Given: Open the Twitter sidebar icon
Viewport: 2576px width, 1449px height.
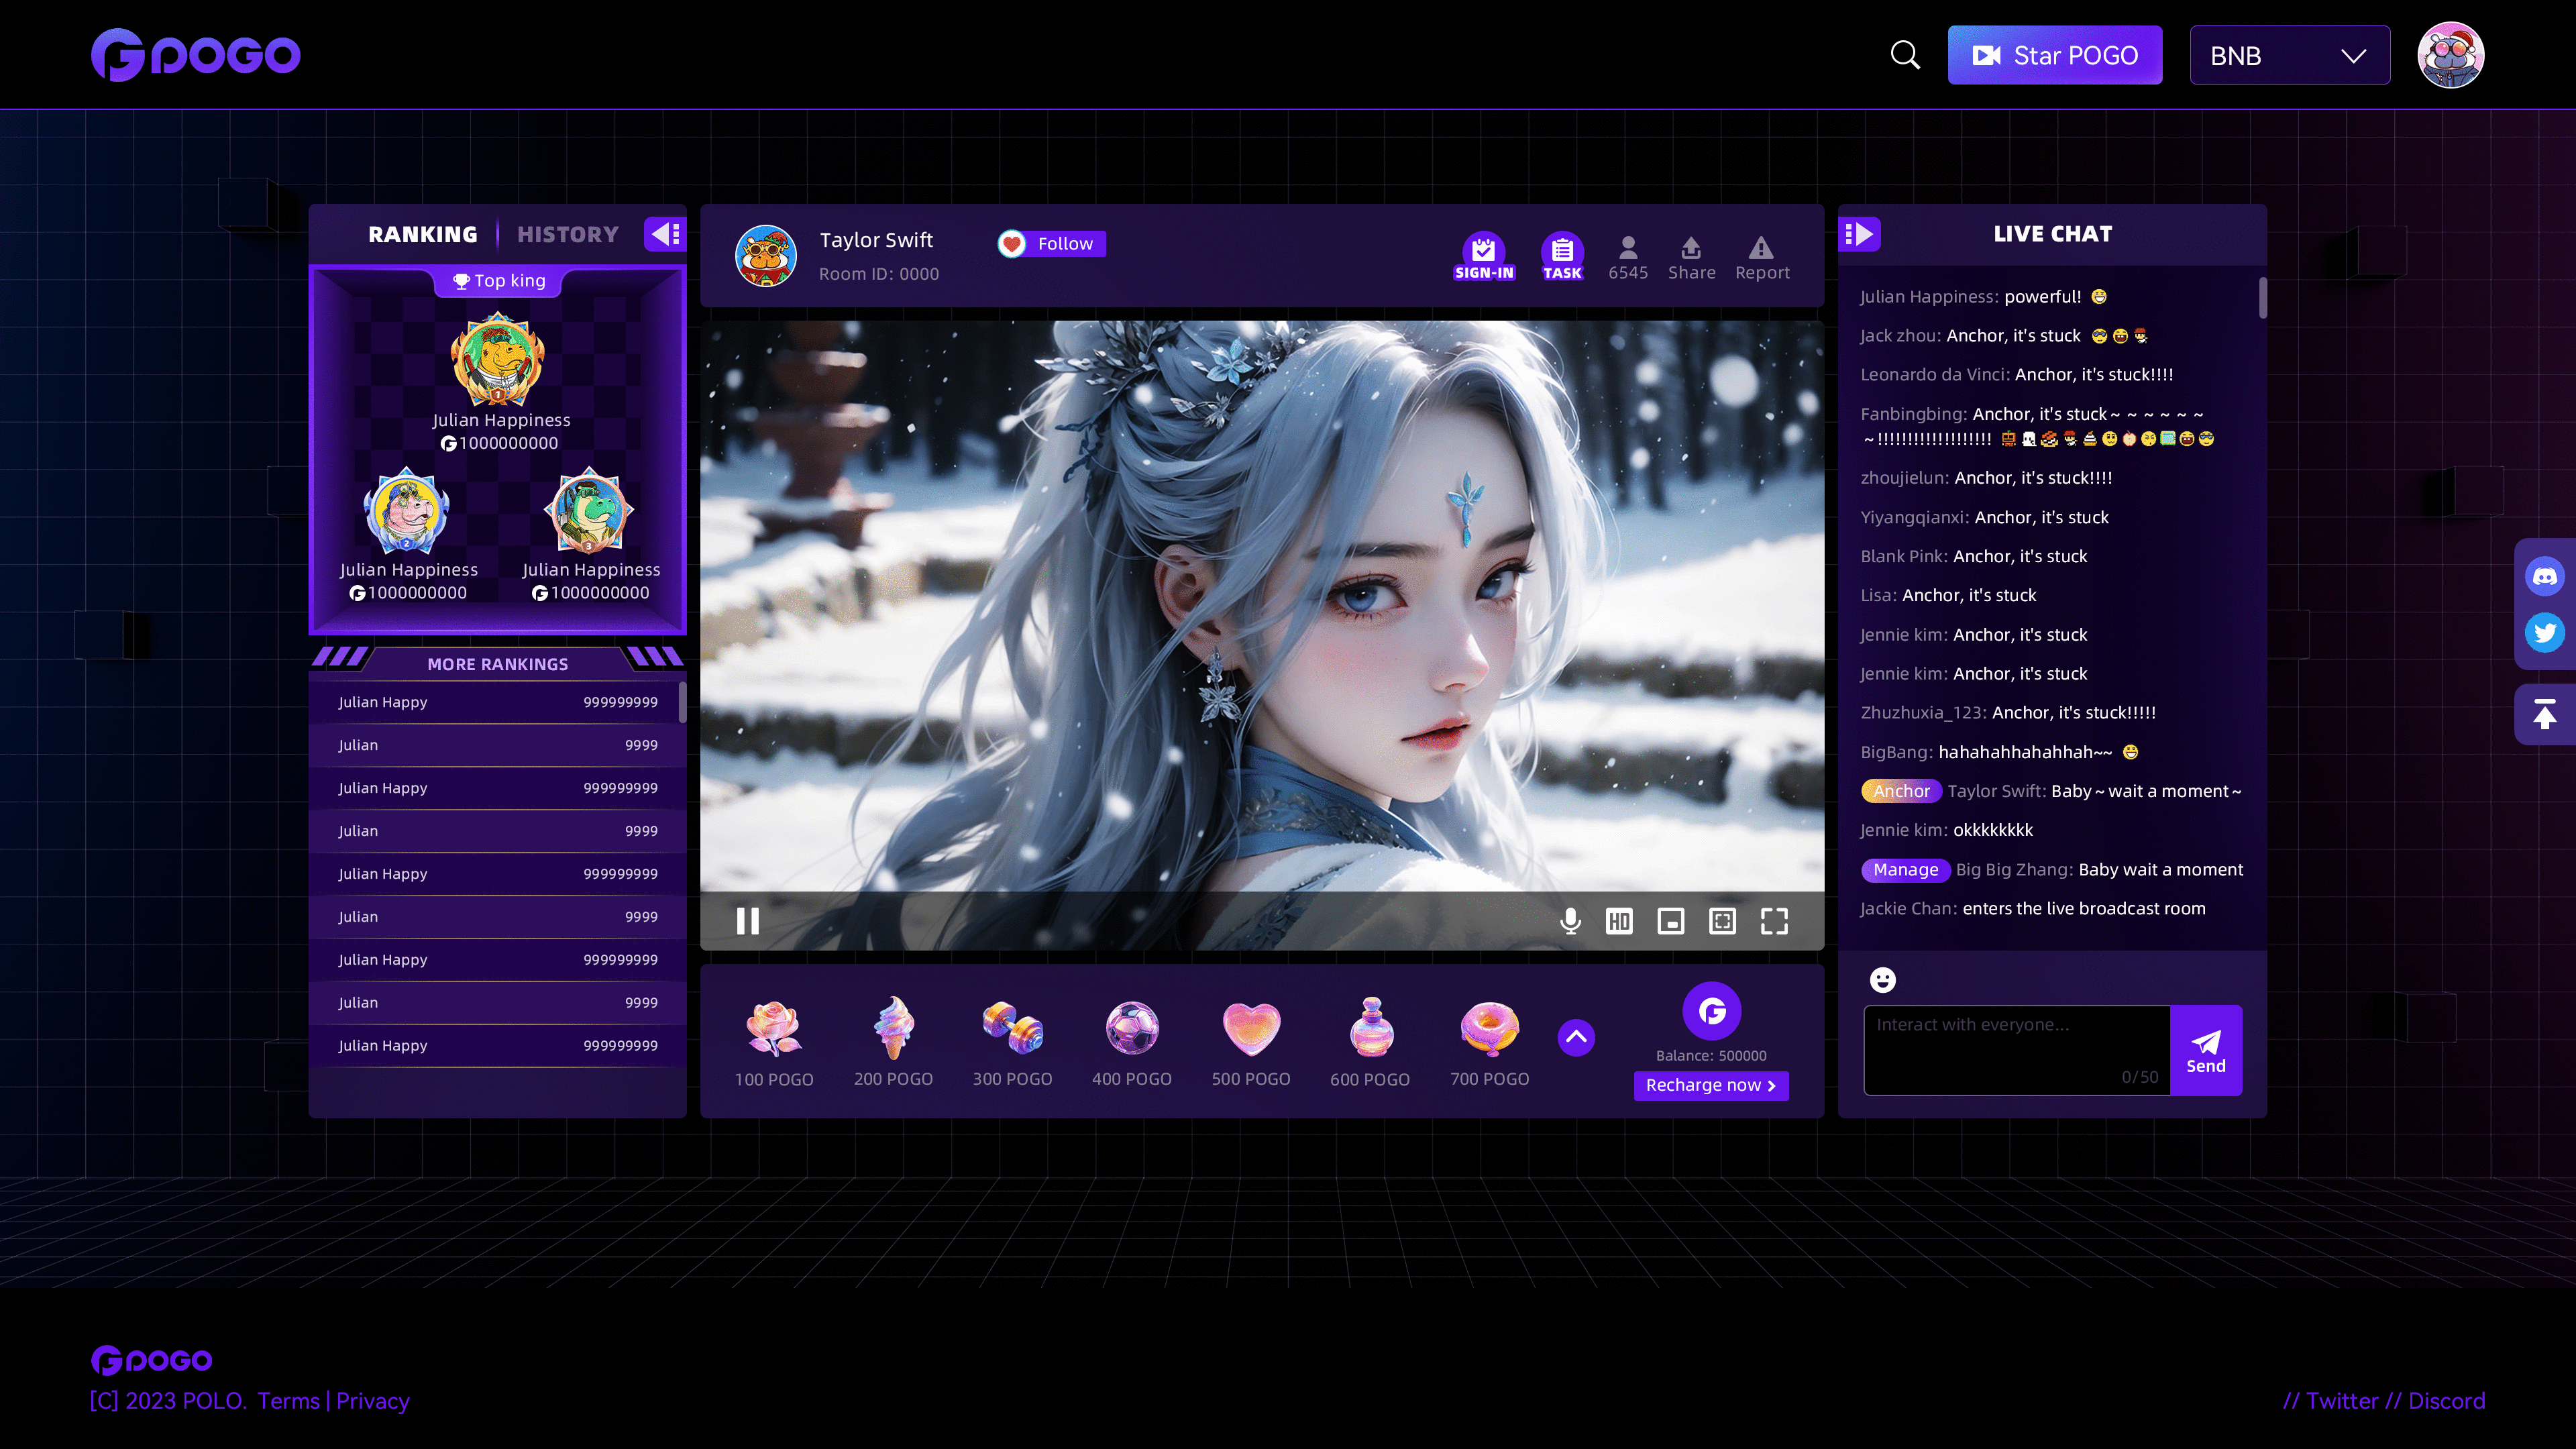Looking at the screenshot, I should (x=2544, y=632).
